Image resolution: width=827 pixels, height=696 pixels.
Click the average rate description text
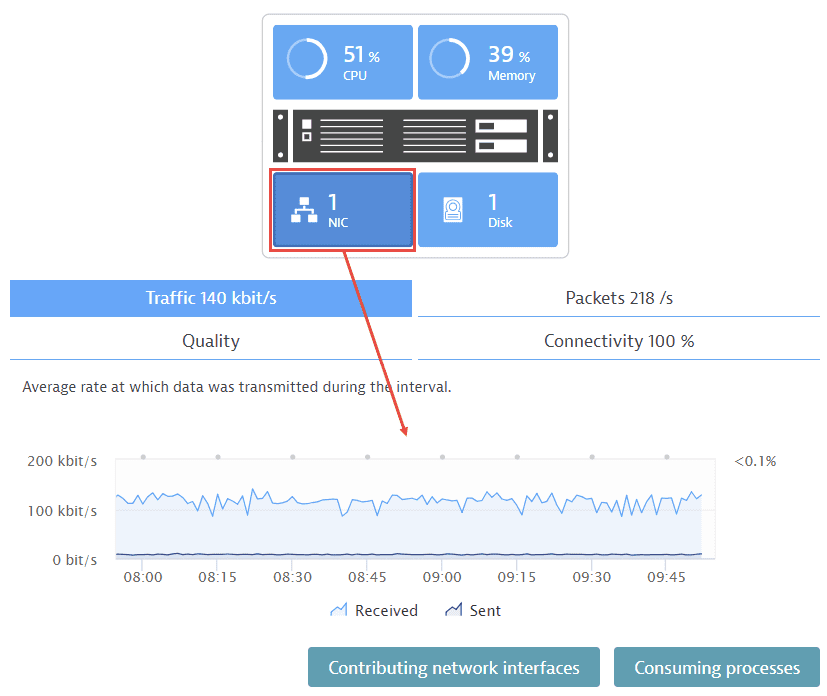tap(237, 387)
